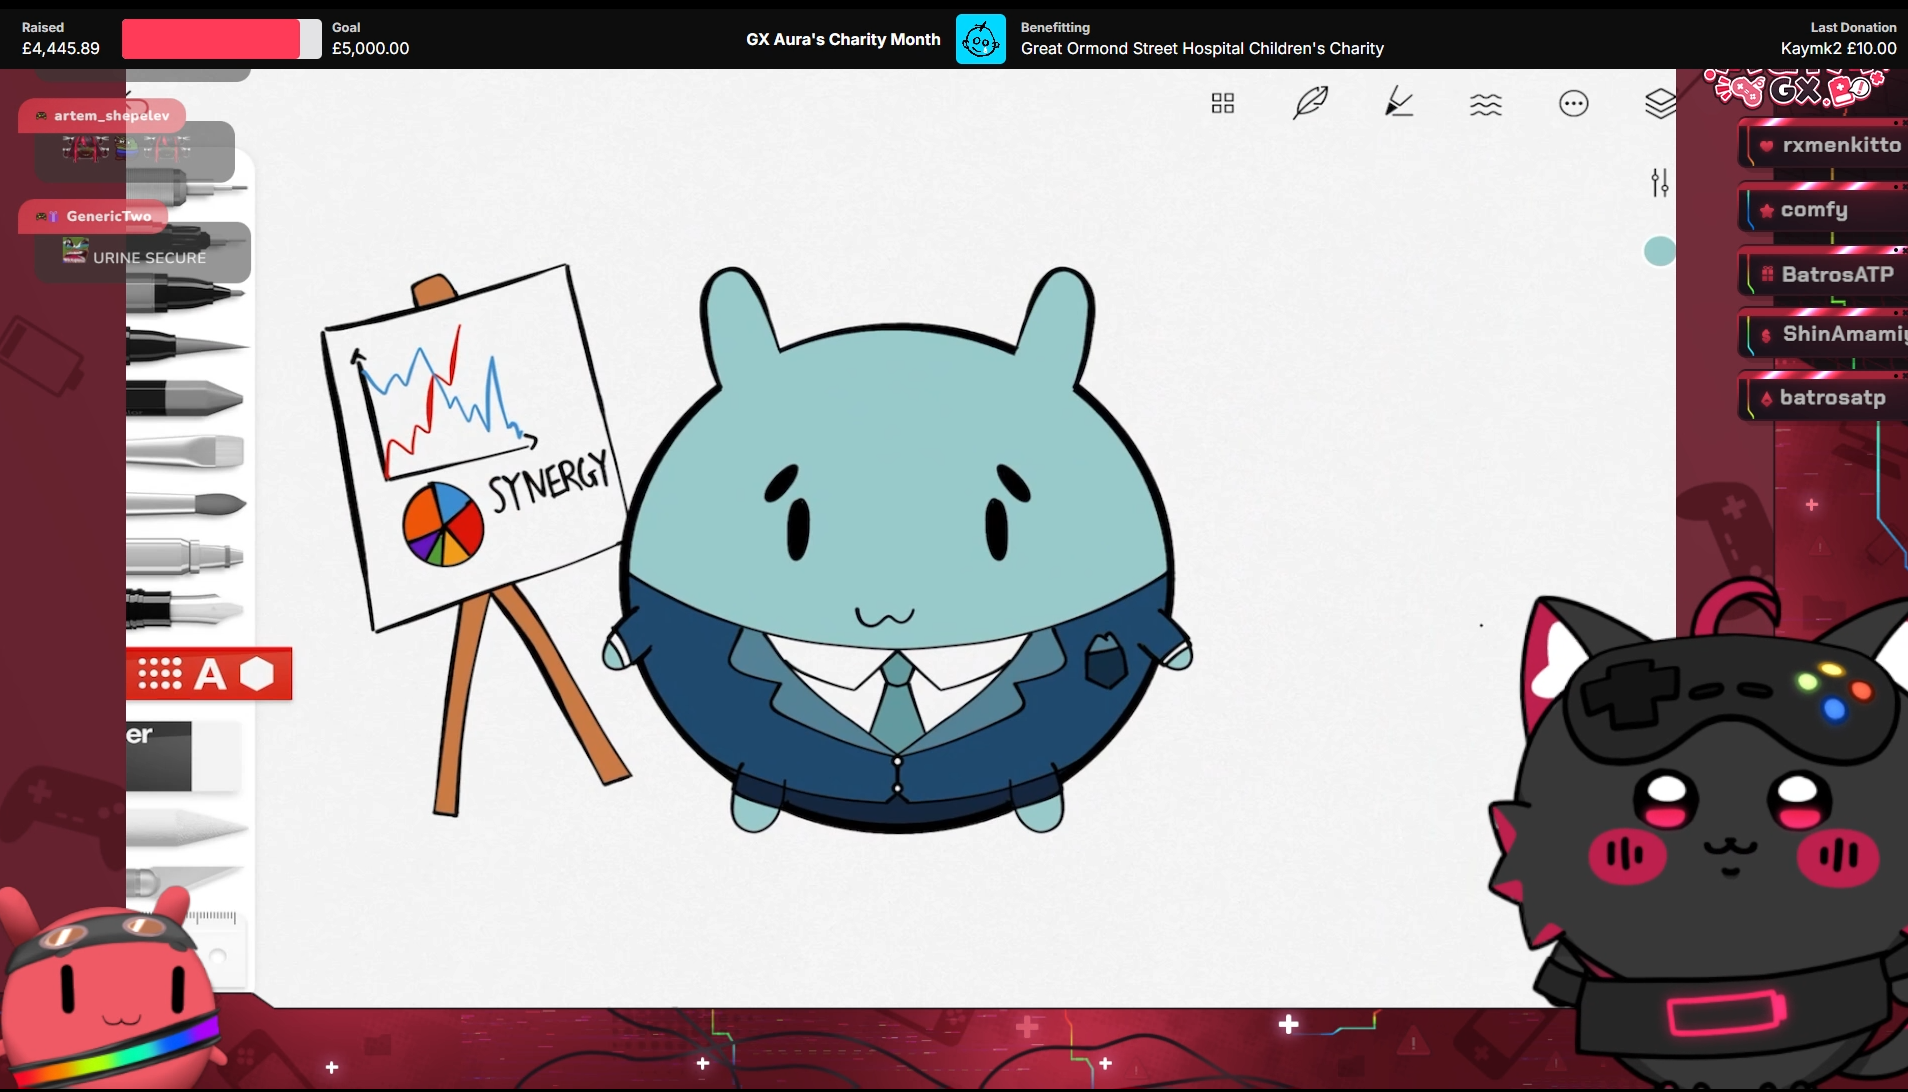Click chat username artem_shepelev
The image size is (1908, 1092).
111,115
